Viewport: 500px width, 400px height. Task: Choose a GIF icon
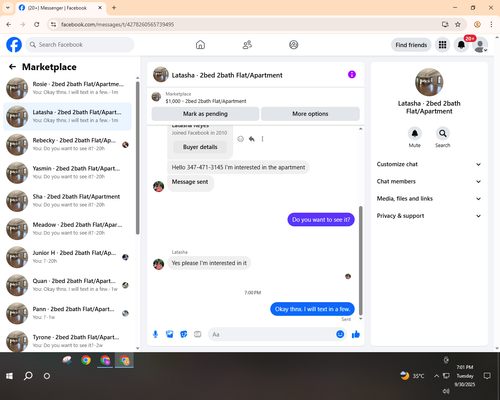tap(198, 334)
